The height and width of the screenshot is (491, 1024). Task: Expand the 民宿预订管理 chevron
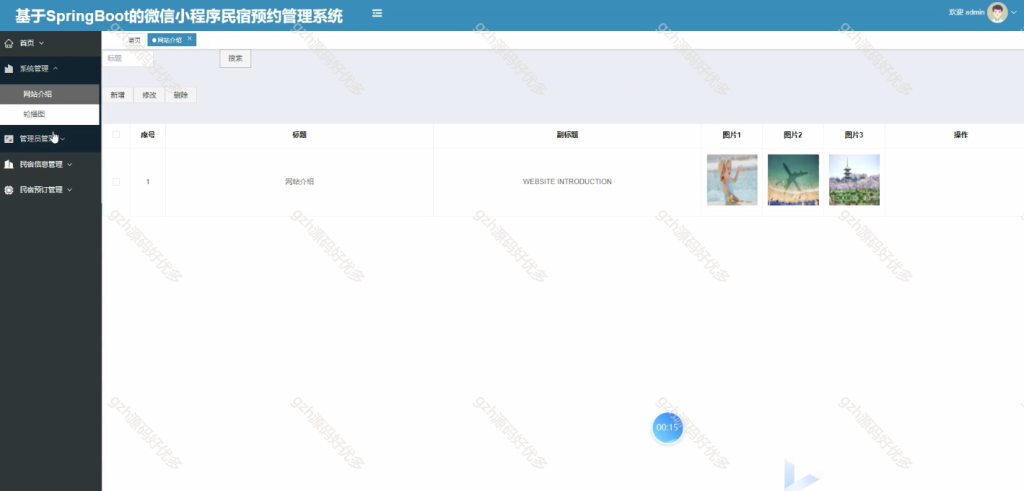(69, 190)
